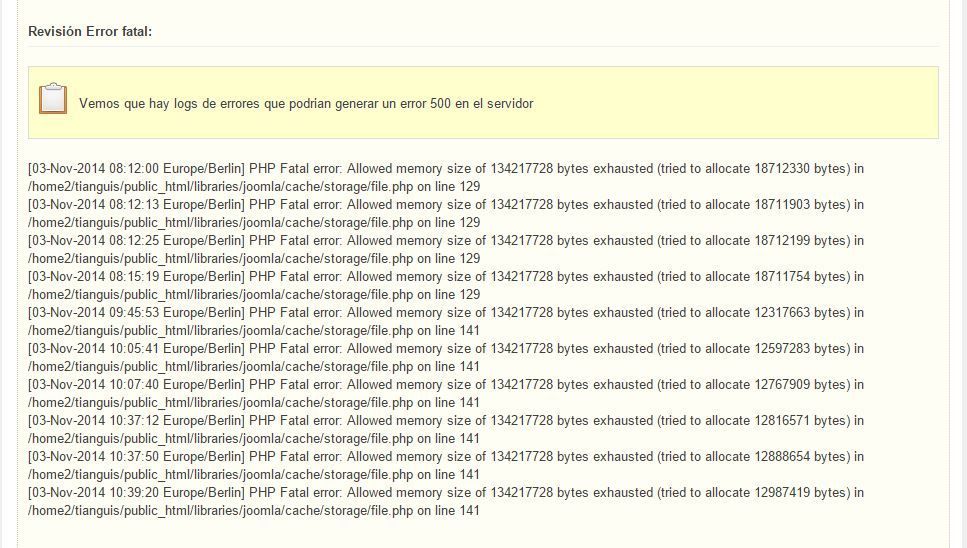
Task: Click file path under the 08:15:19 entry
Action: pyautogui.click(x=220, y=295)
